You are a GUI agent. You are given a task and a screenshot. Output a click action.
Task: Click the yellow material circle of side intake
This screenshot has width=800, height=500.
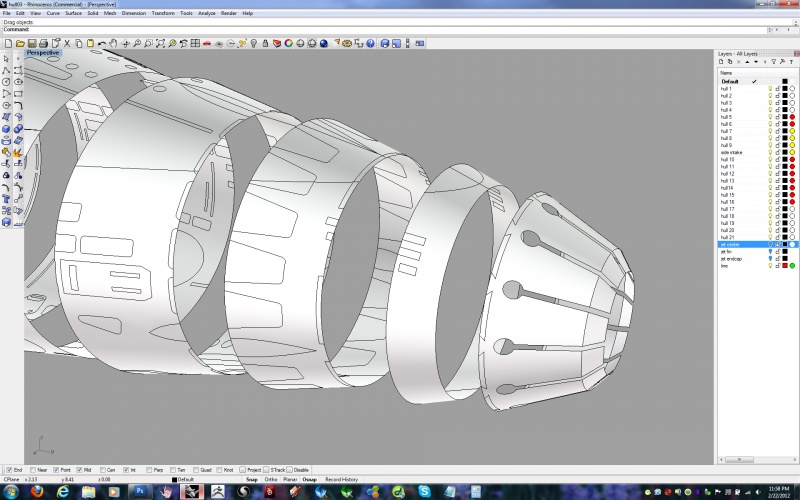(x=792, y=152)
